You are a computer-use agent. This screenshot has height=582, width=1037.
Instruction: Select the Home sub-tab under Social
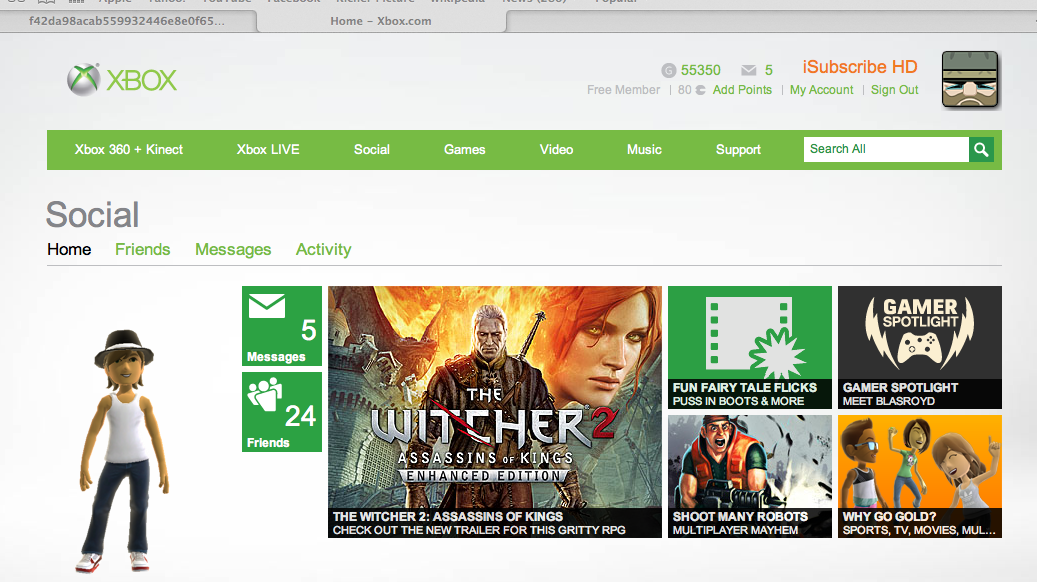69,249
